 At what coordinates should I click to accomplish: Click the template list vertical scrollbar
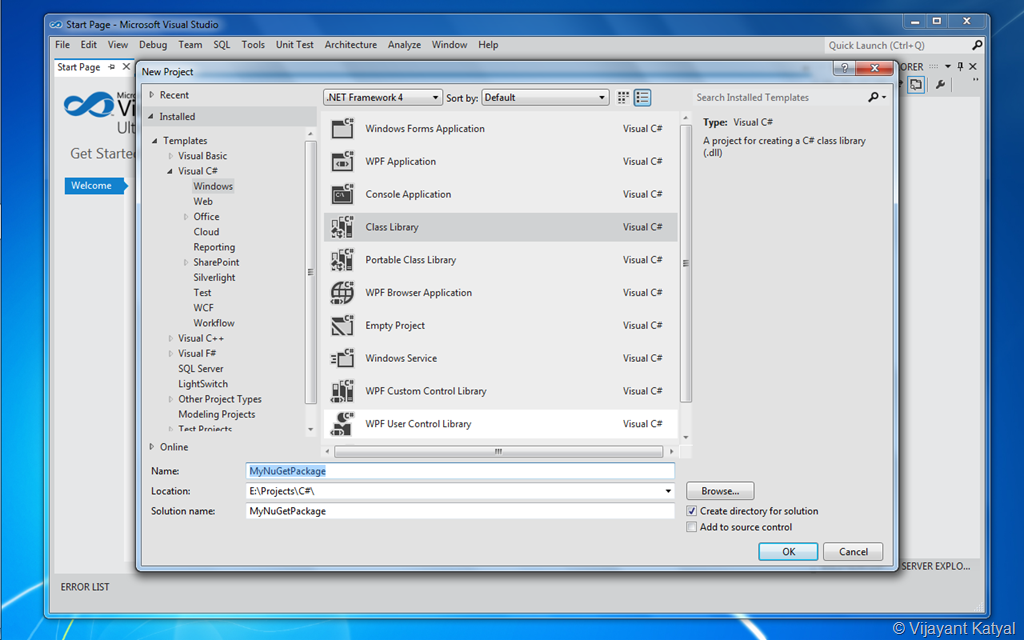pyautogui.click(x=686, y=263)
